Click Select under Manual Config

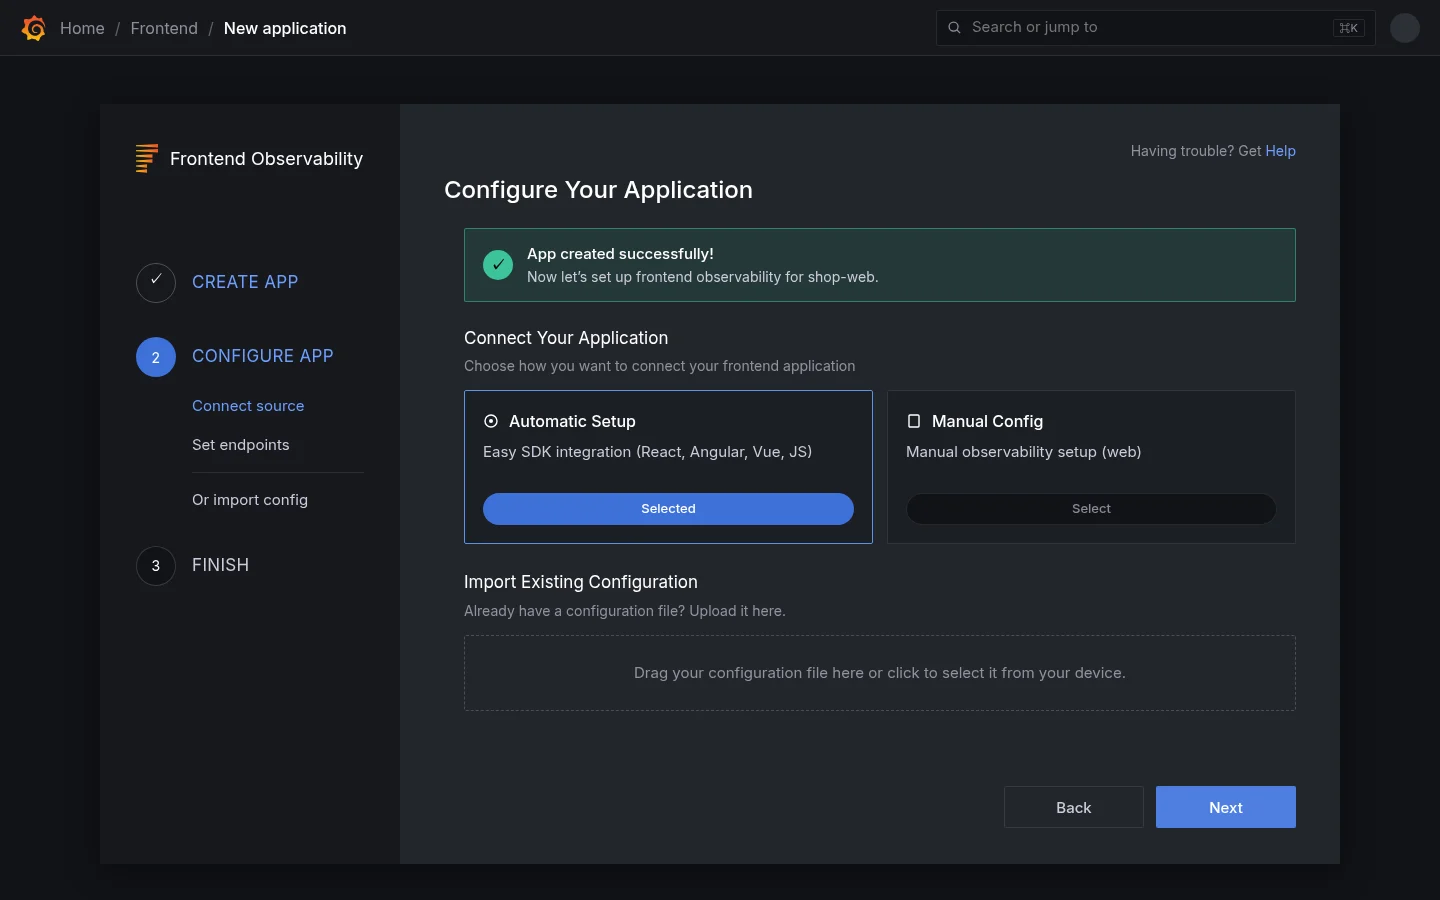1091,509
